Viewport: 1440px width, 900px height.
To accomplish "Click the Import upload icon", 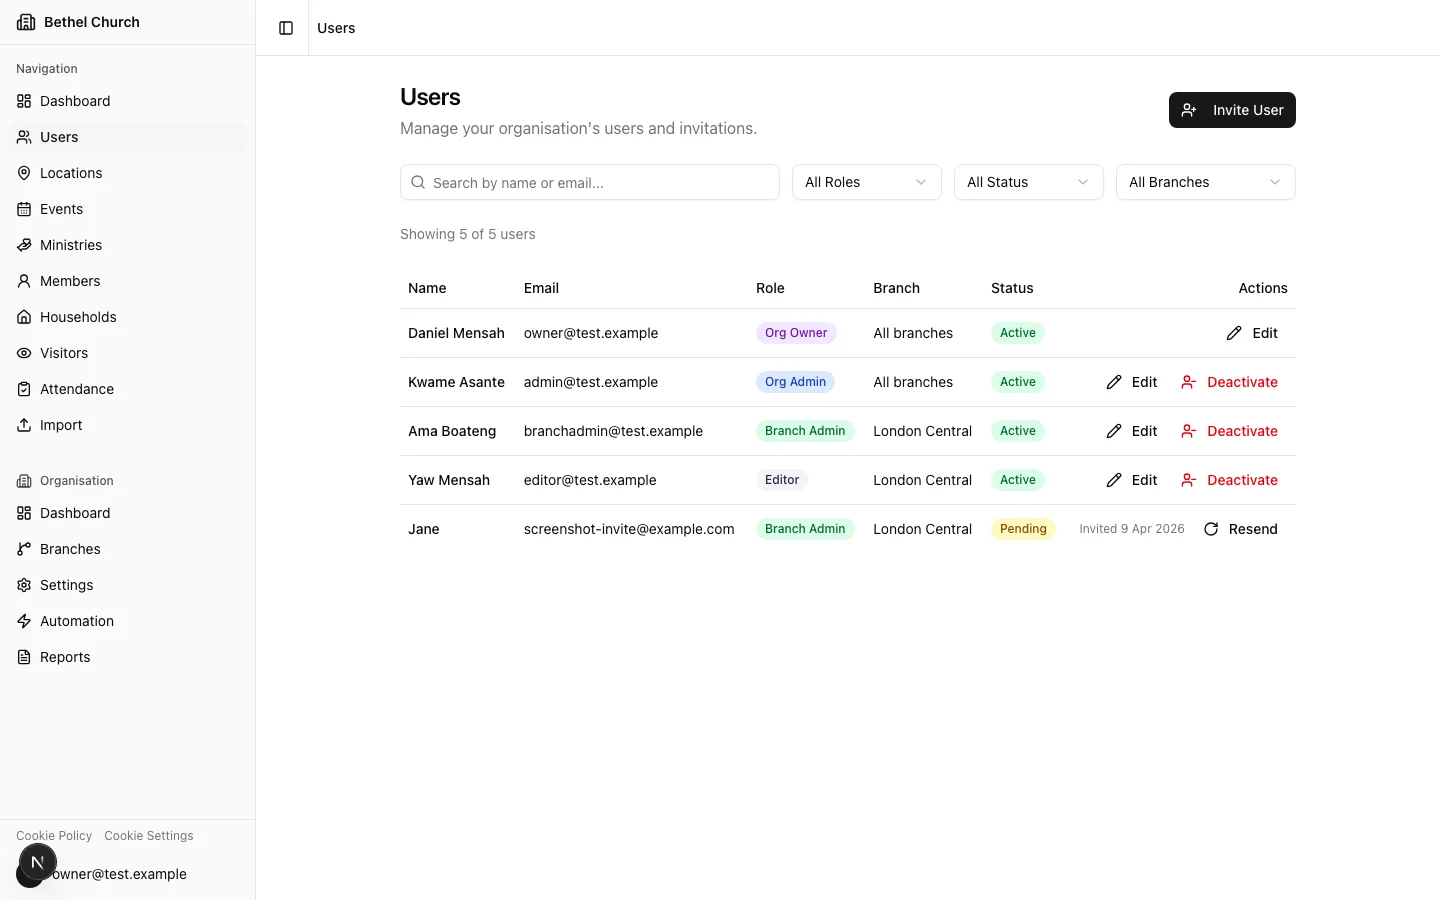I will coord(24,425).
